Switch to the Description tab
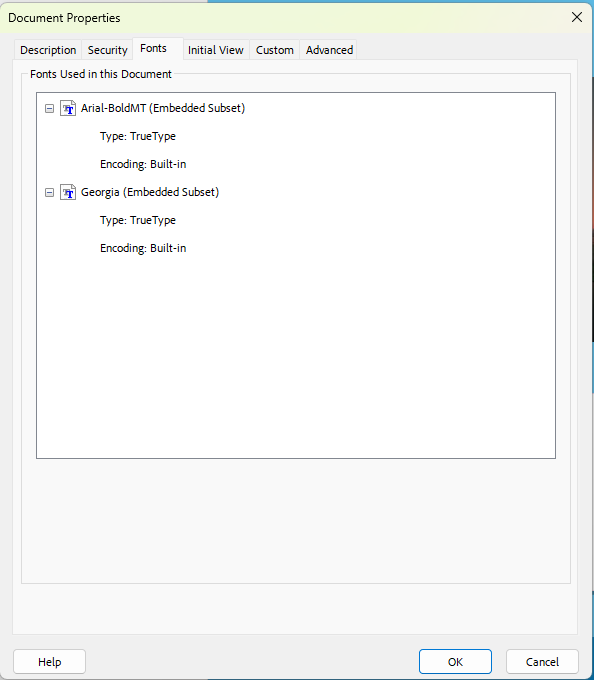Image resolution: width=594 pixels, height=680 pixels. pos(48,50)
